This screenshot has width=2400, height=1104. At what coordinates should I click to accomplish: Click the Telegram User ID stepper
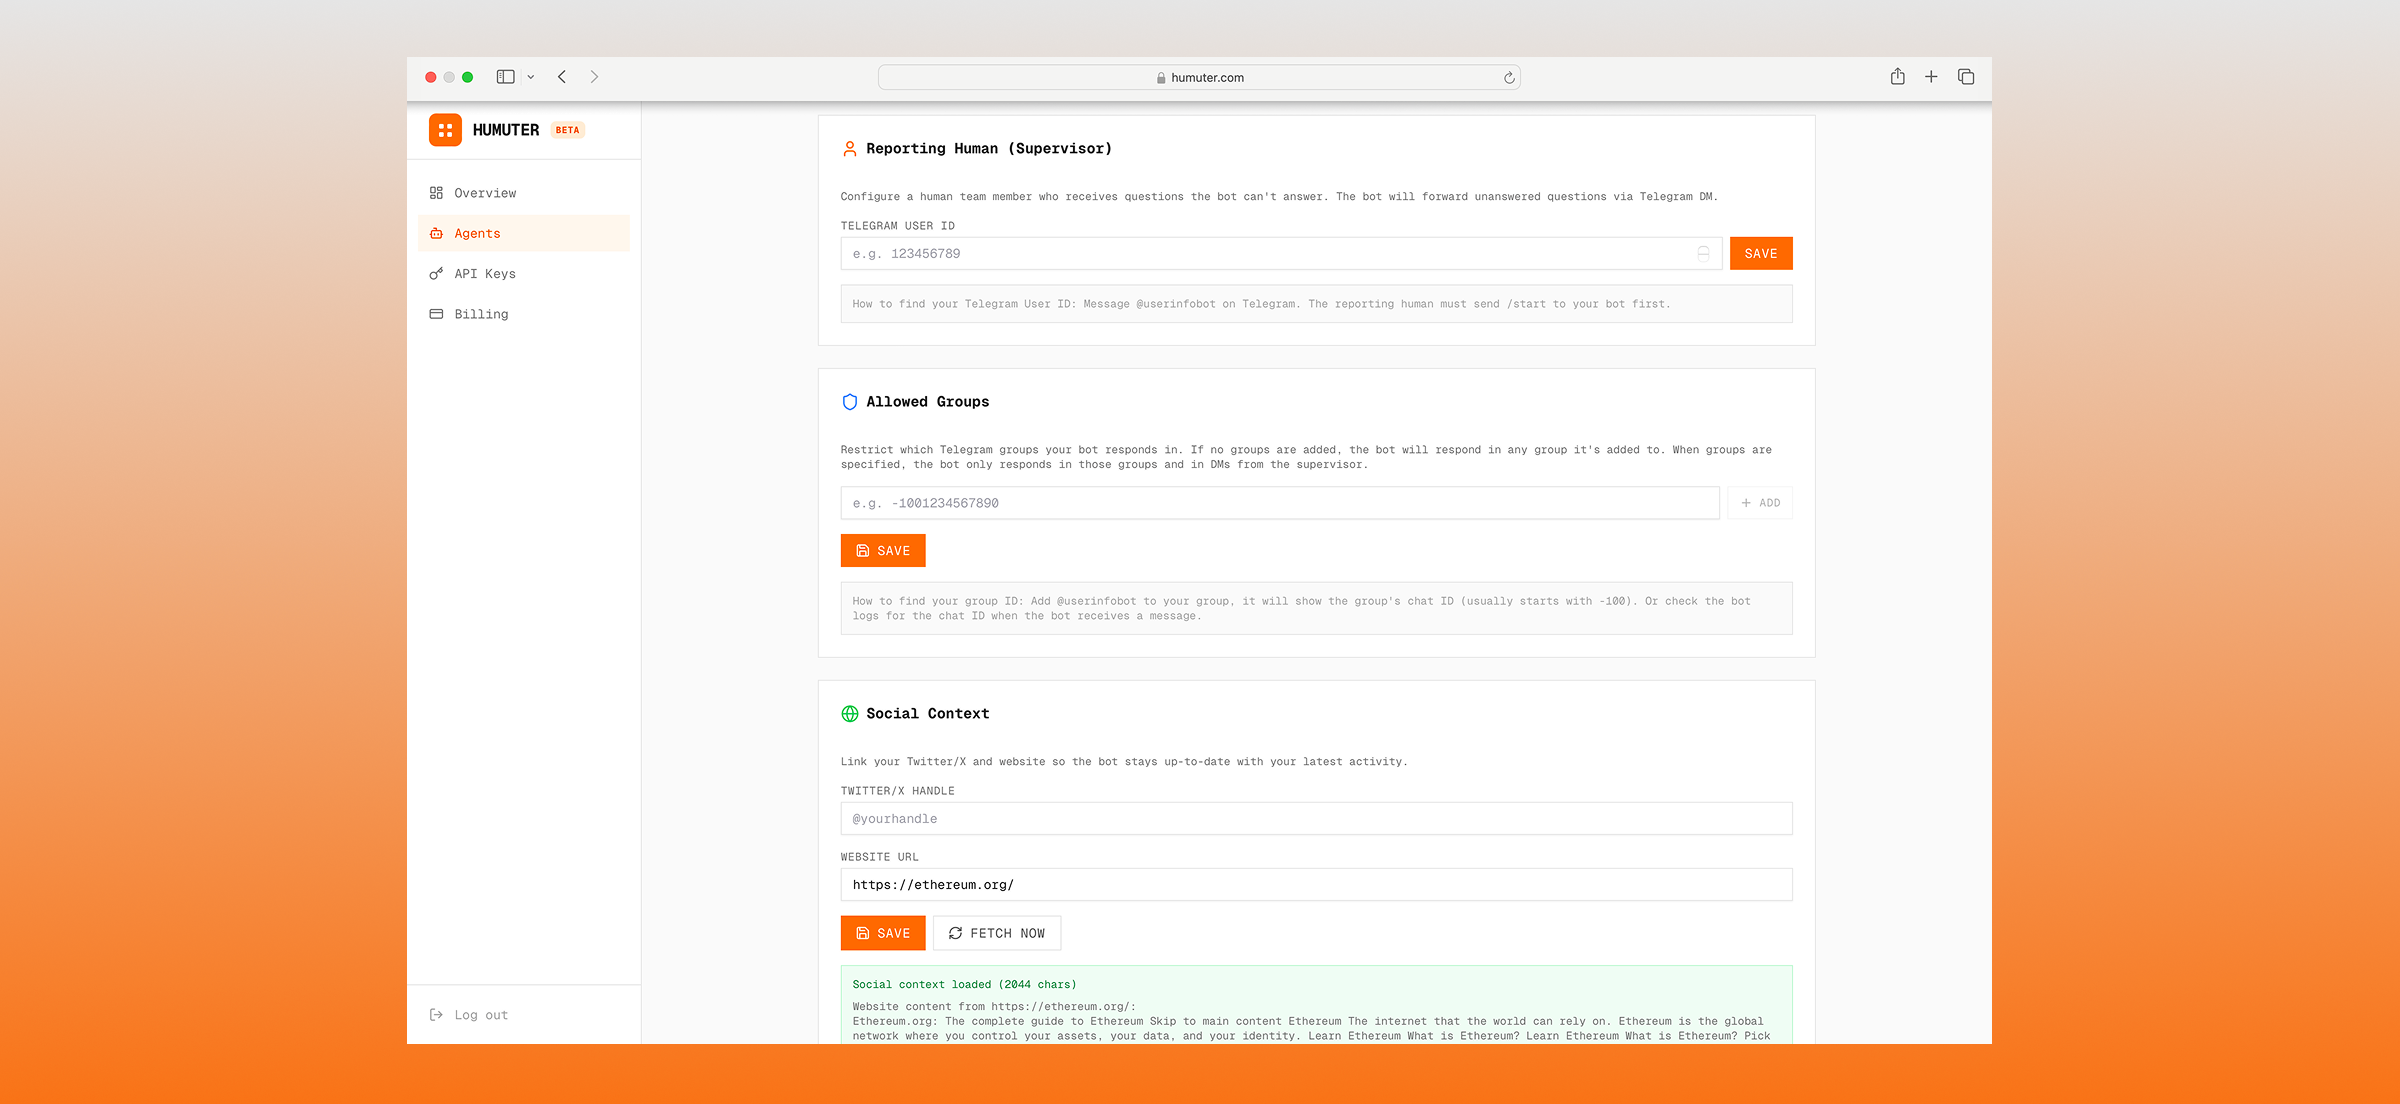pos(1703,254)
